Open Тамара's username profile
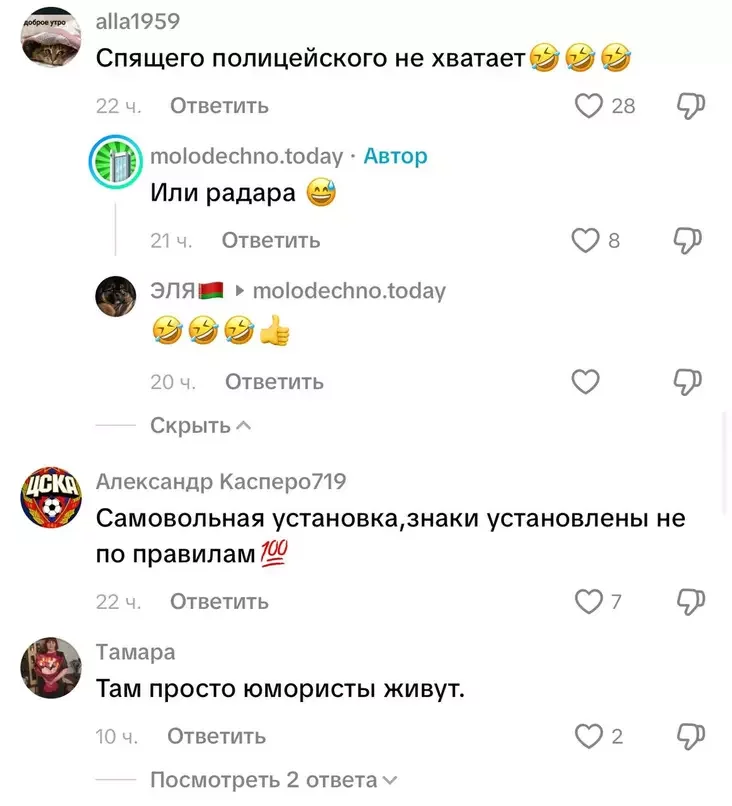 (x=136, y=652)
